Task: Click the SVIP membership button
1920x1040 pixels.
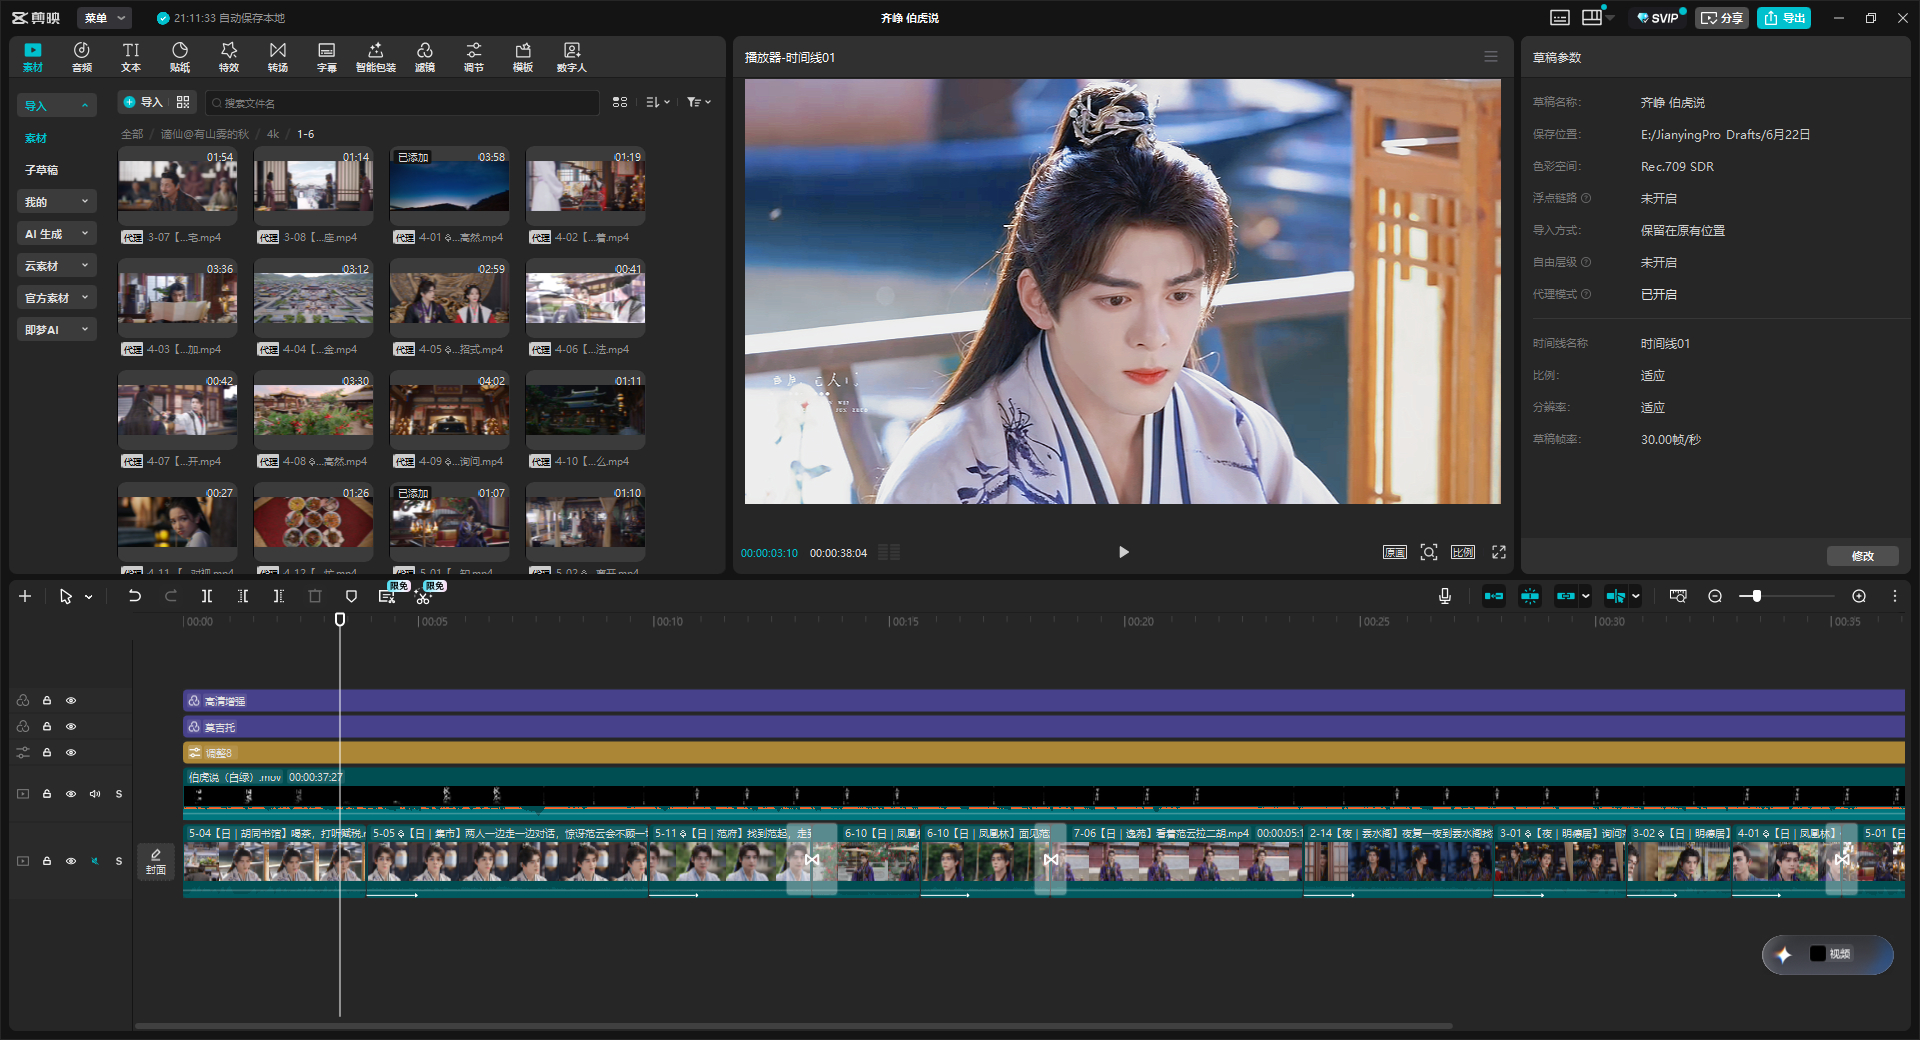Action: (x=1658, y=18)
